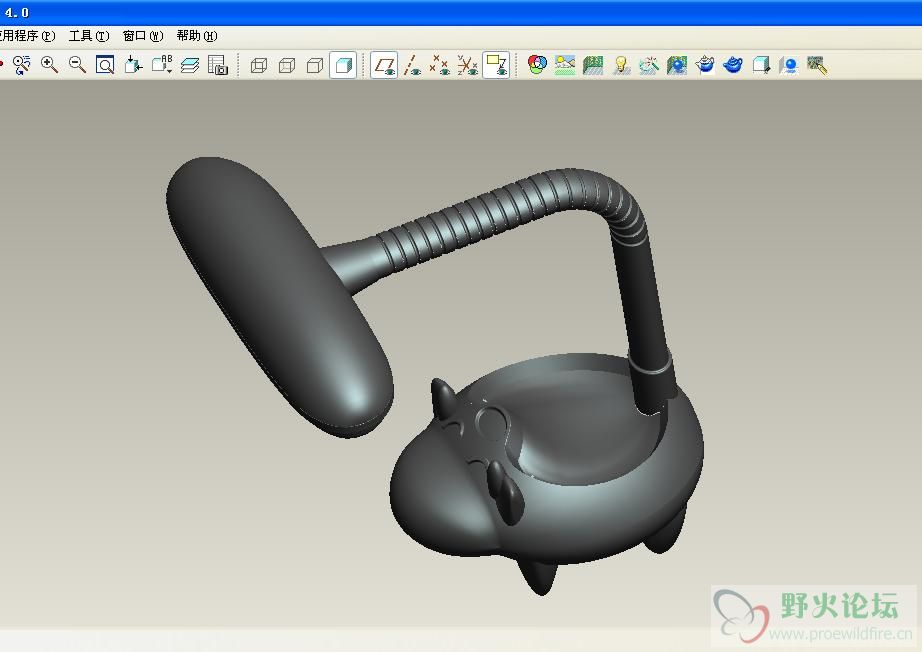Select the Zoom In tool
The height and width of the screenshot is (652, 922).
[x=49, y=65]
